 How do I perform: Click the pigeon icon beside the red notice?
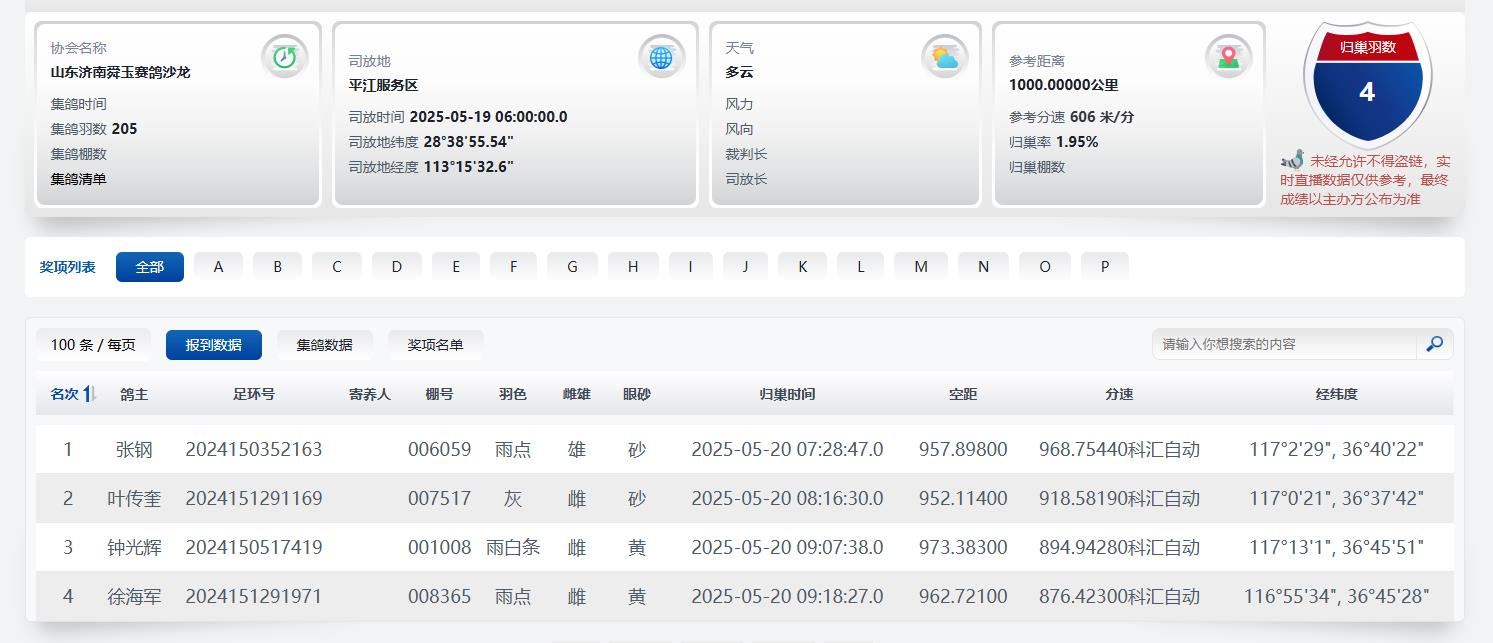point(1293,160)
